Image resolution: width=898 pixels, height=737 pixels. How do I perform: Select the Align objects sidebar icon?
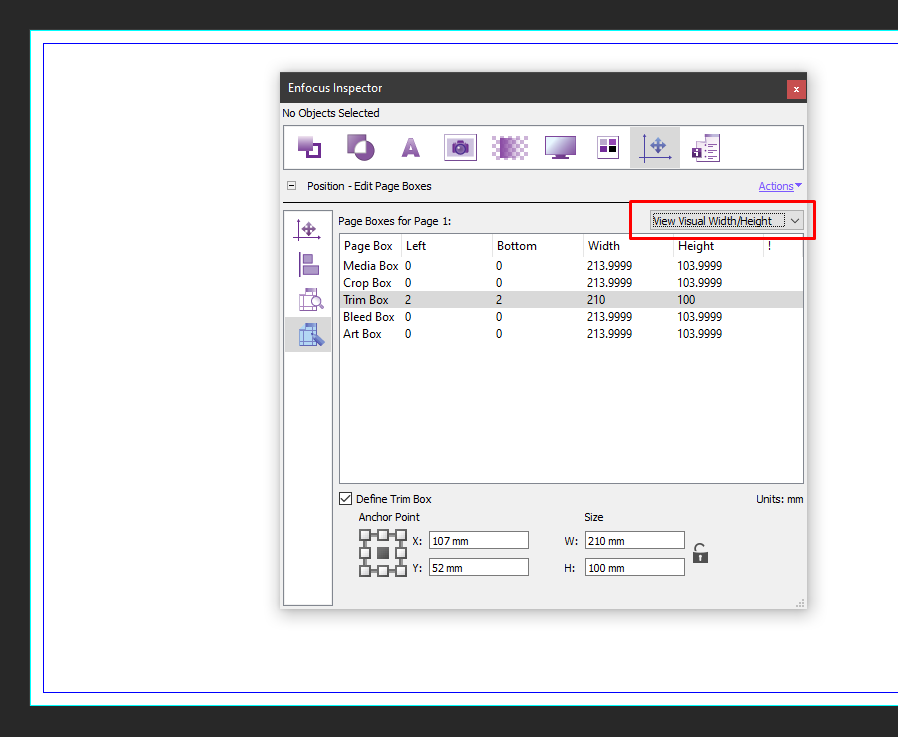pyautogui.click(x=308, y=265)
